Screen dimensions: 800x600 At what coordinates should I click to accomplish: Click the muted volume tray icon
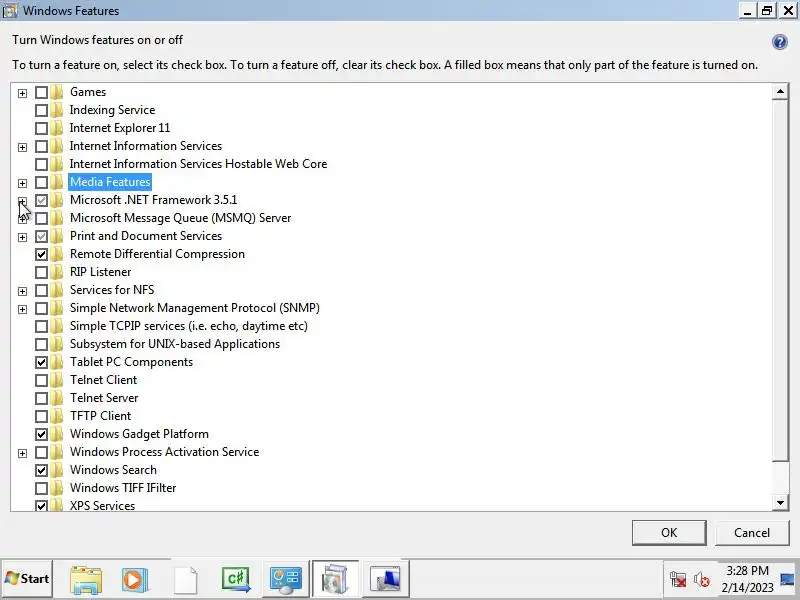[702, 580]
